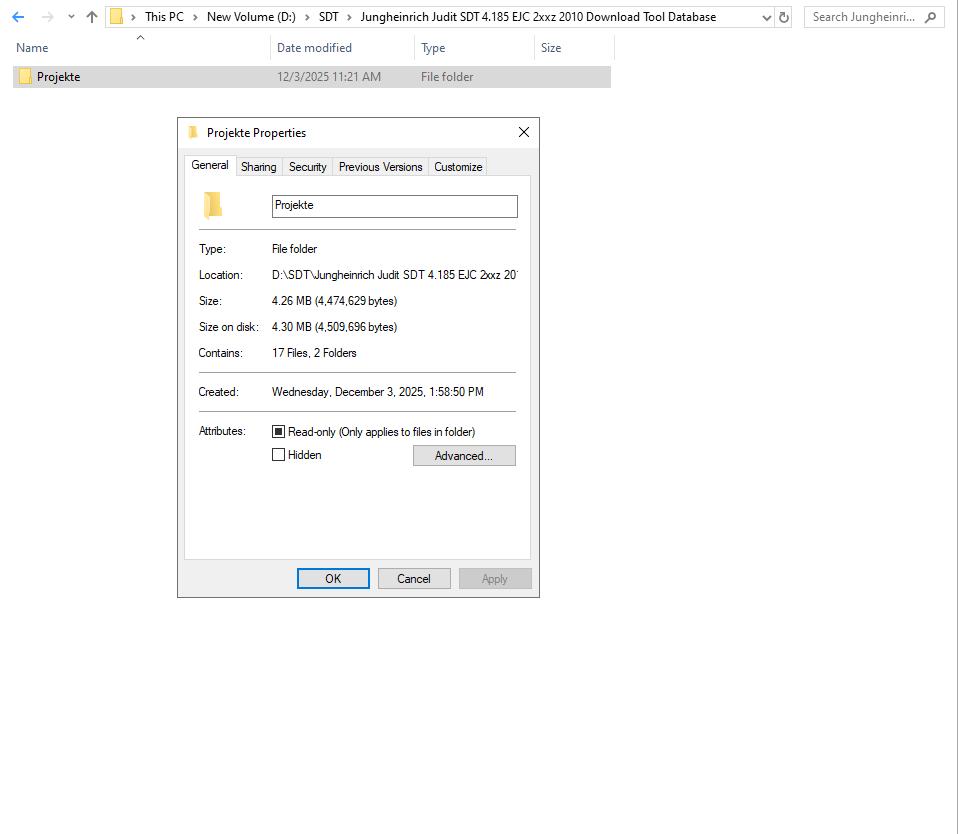Click the Location path value

click(395, 275)
